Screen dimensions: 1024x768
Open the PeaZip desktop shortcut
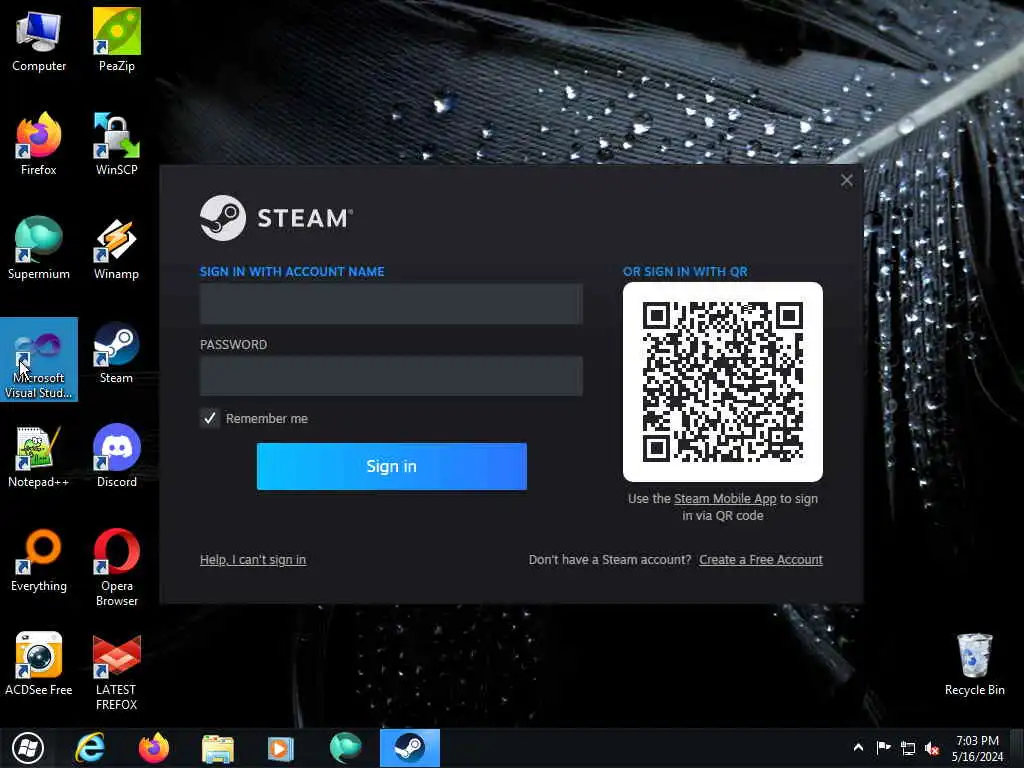[x=116, y=40]
